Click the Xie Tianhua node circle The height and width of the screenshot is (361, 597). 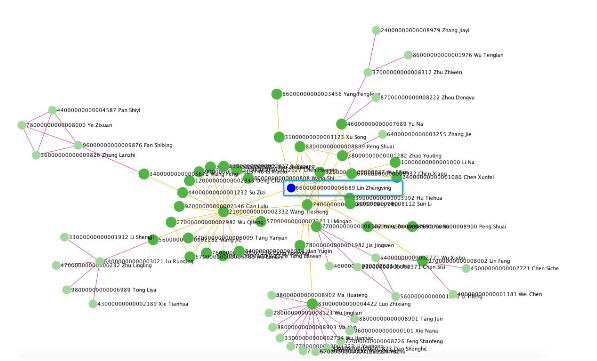[x=93, y=304]
